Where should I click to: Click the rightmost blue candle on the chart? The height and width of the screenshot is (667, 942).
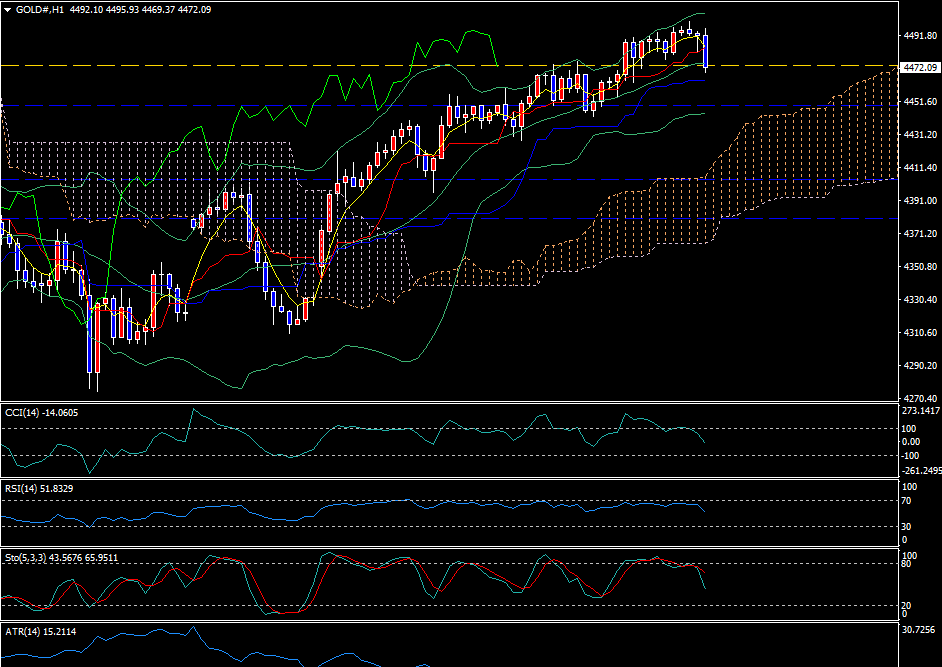tap(706, 52)
